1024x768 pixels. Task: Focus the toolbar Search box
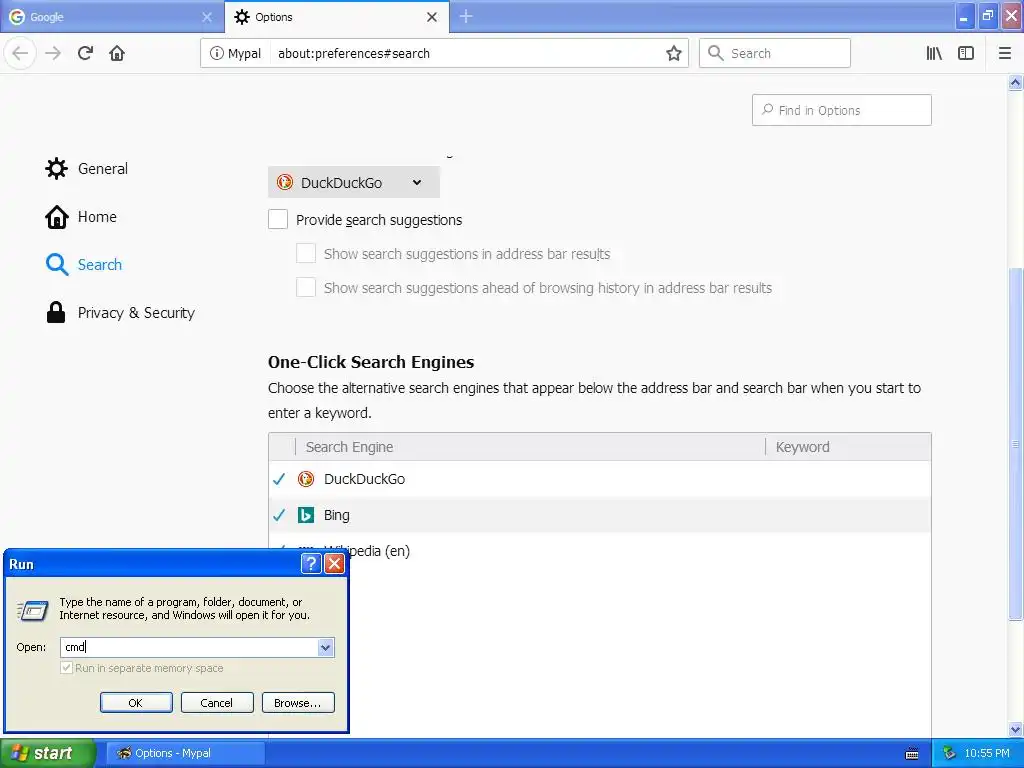point(775,54)
